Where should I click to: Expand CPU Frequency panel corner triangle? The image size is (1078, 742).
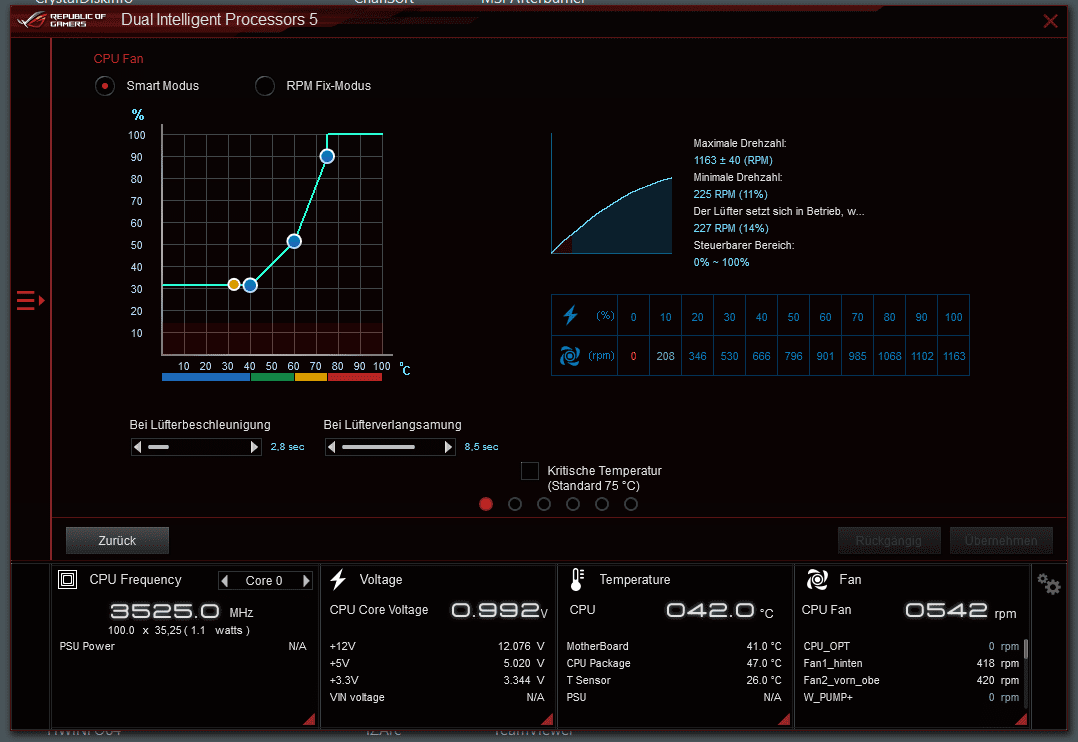coord(310,720)
